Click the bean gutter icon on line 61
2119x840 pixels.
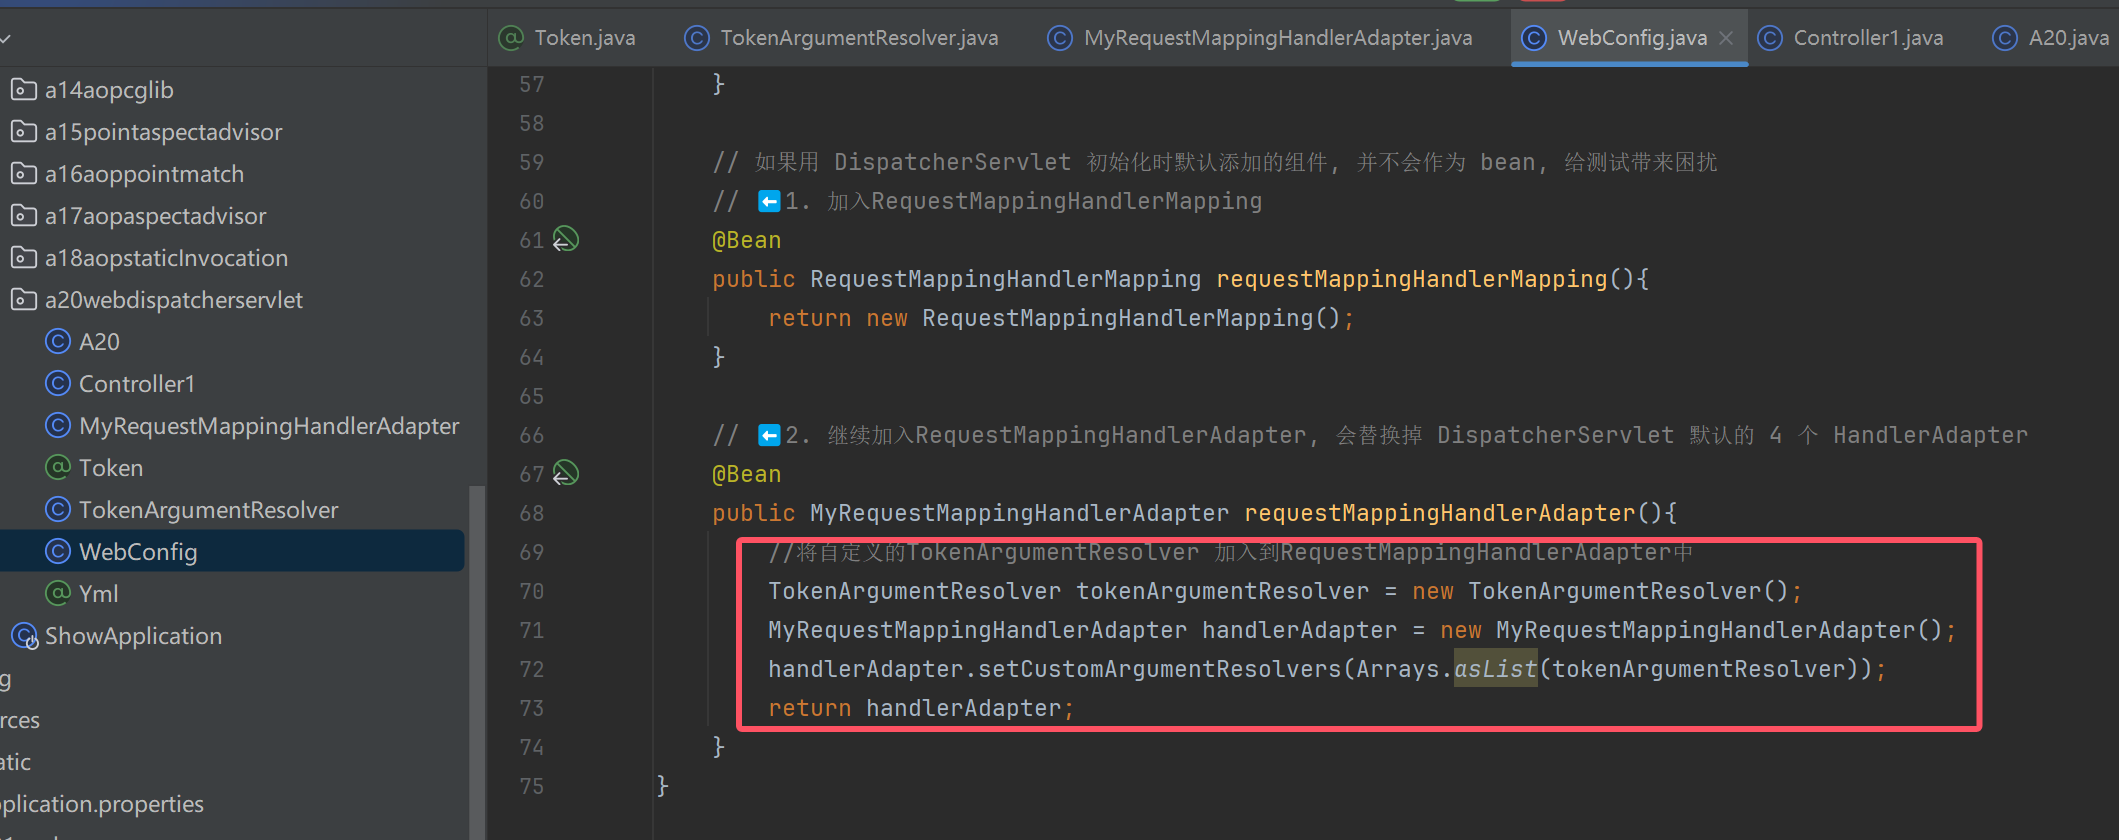[x=566, y=239]
